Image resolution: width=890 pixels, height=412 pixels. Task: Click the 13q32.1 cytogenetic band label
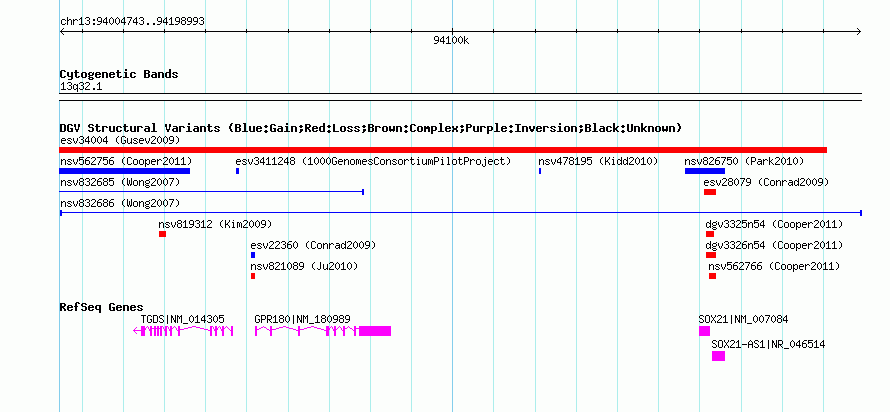click(x=81, y=87)
